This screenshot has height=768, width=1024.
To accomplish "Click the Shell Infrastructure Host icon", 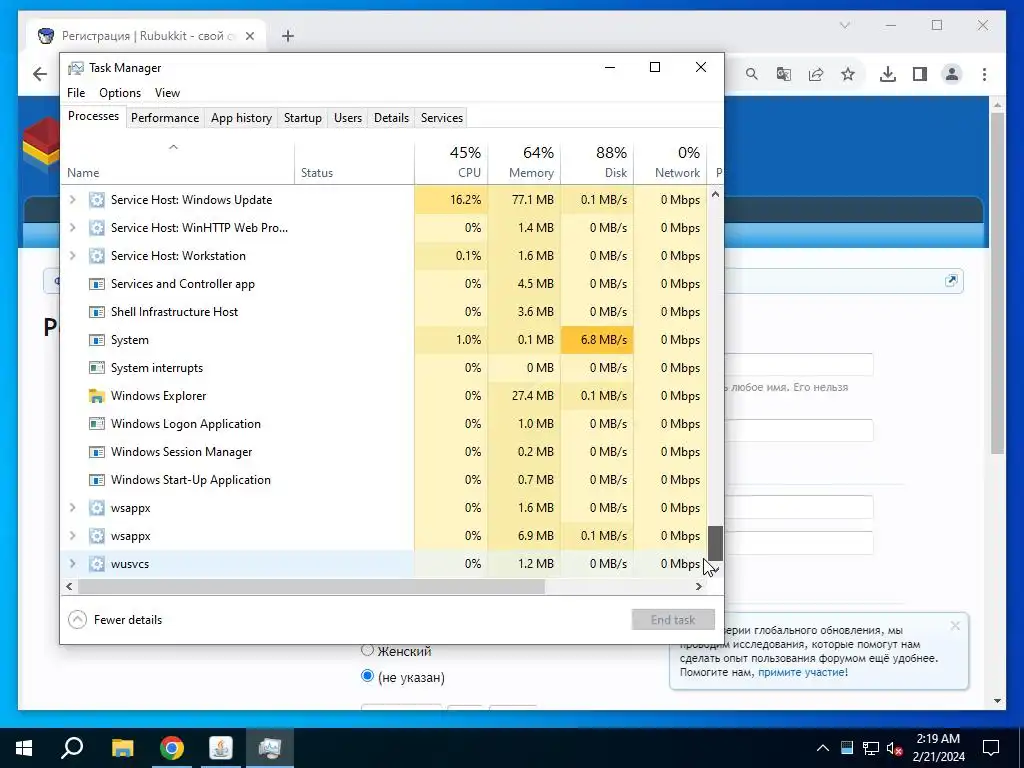I will 97,312.
